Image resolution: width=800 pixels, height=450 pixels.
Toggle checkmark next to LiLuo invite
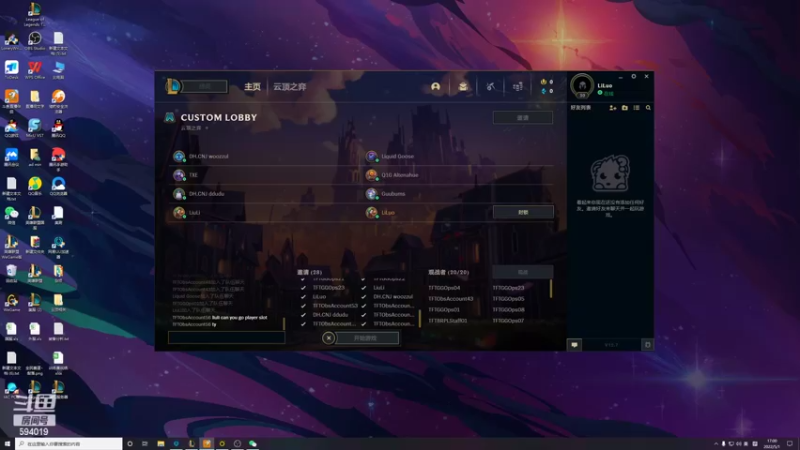coord(303,297)
